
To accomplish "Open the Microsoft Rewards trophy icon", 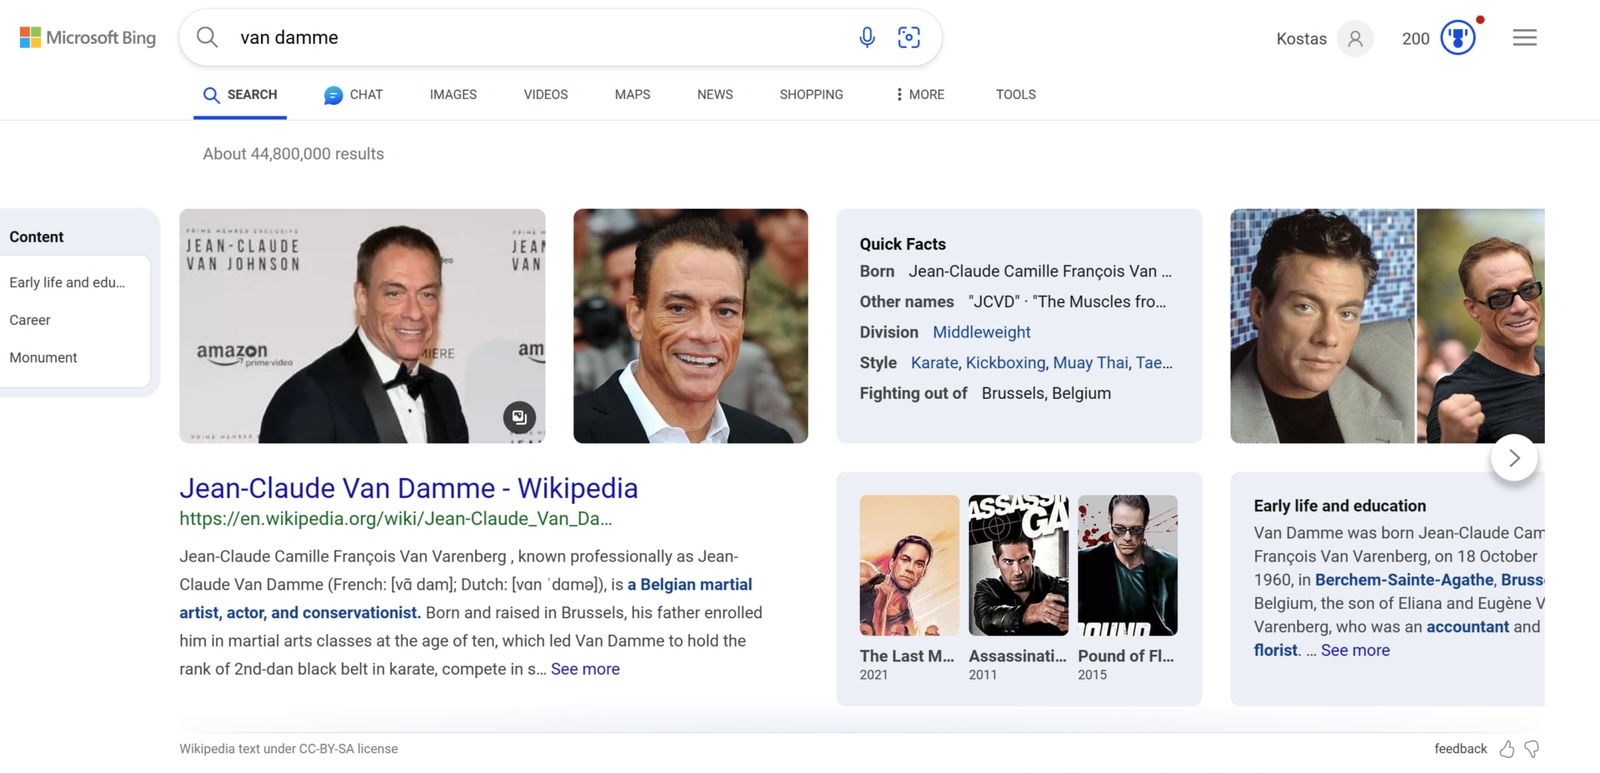I will [x=1457, y=38].
